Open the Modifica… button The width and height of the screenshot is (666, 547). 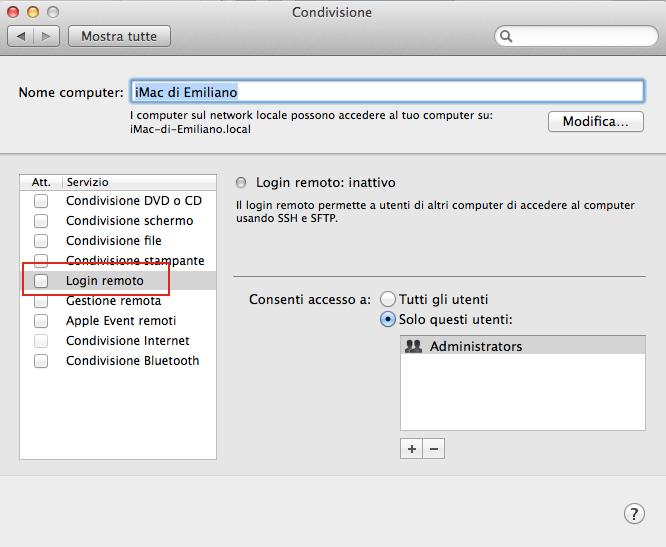pyautogui.click(x=595, y=121)
